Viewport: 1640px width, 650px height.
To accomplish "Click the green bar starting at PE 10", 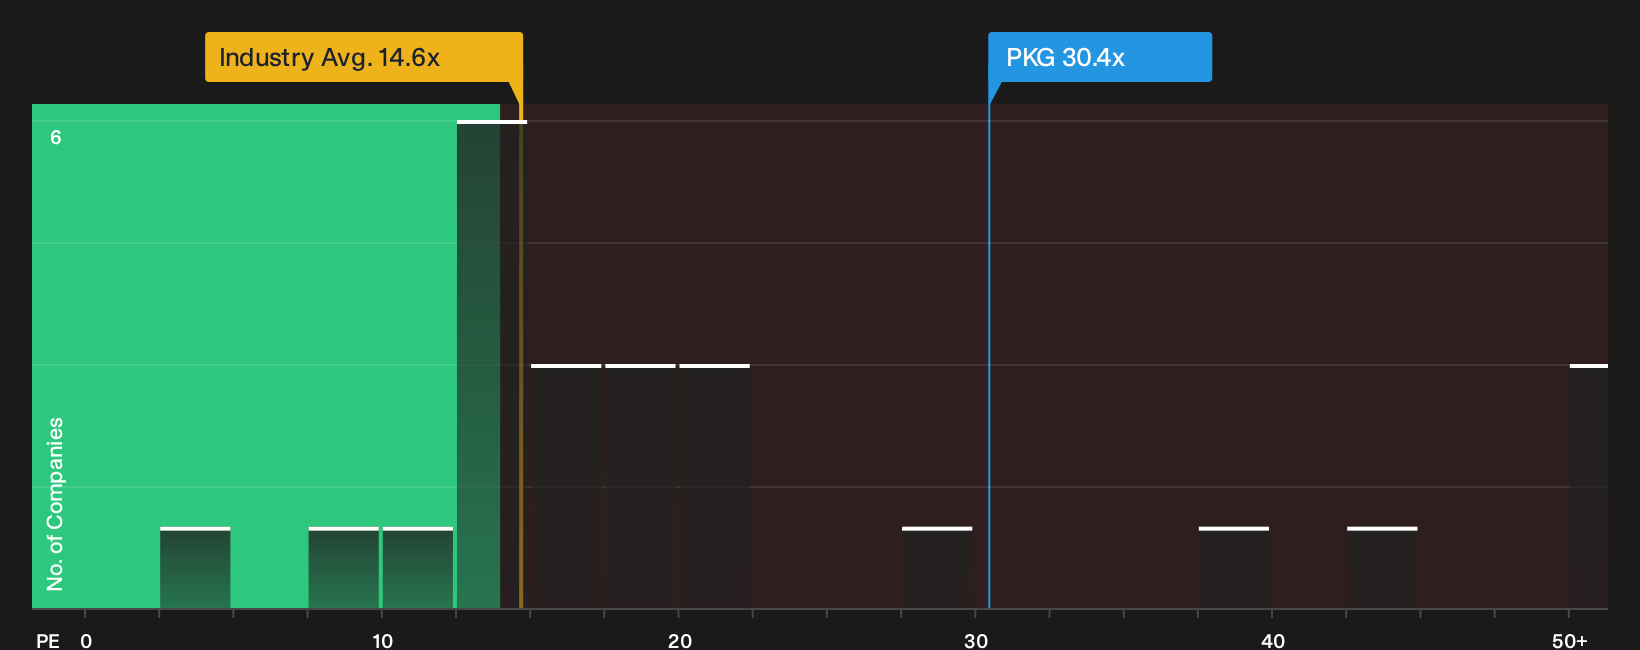I will coord(418,567).
